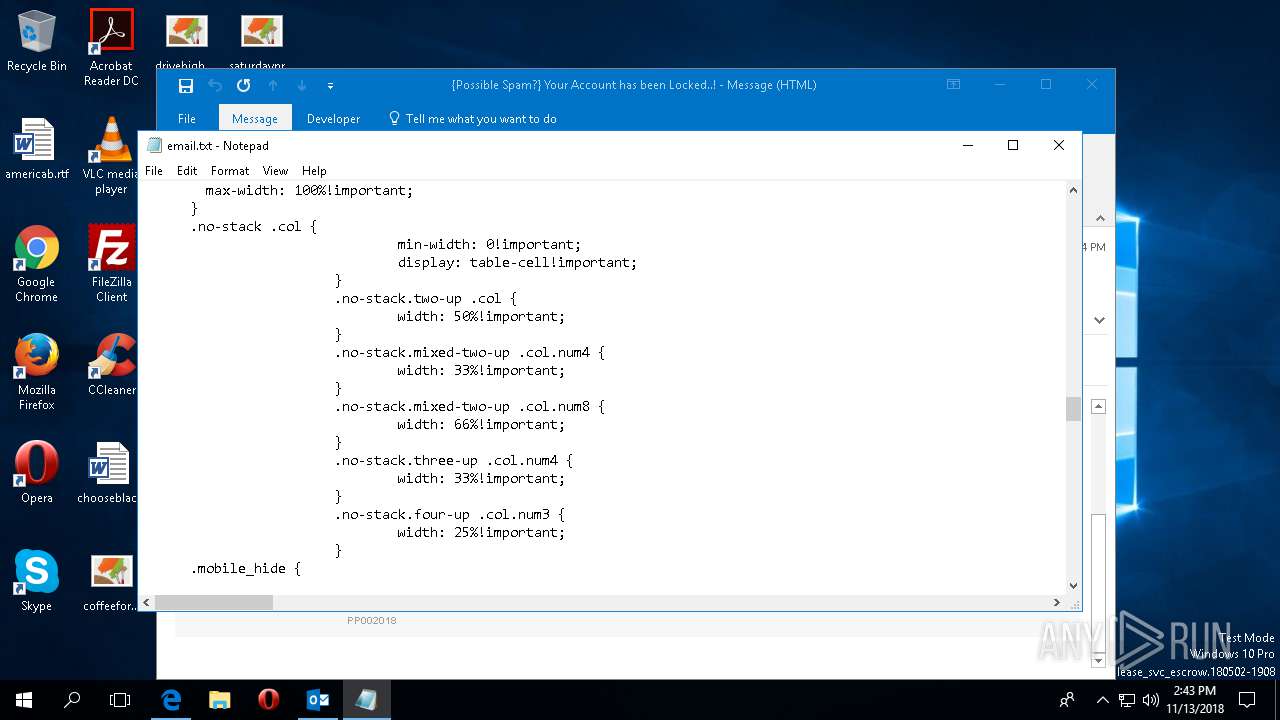Viewport: 1280px width, 720px height.
Task: Launch Acrobat Reader DC from desktop
Action: tap(111, 47)
